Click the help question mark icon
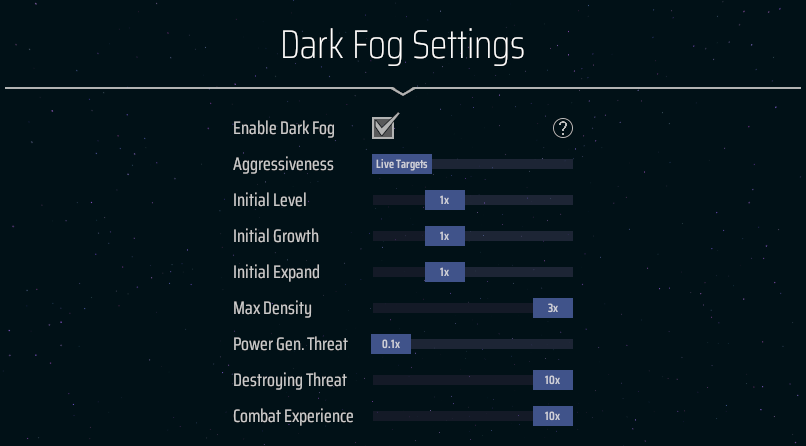Viewport: 806px width, 446px height. pyautogui.click(x=563, y=128)
